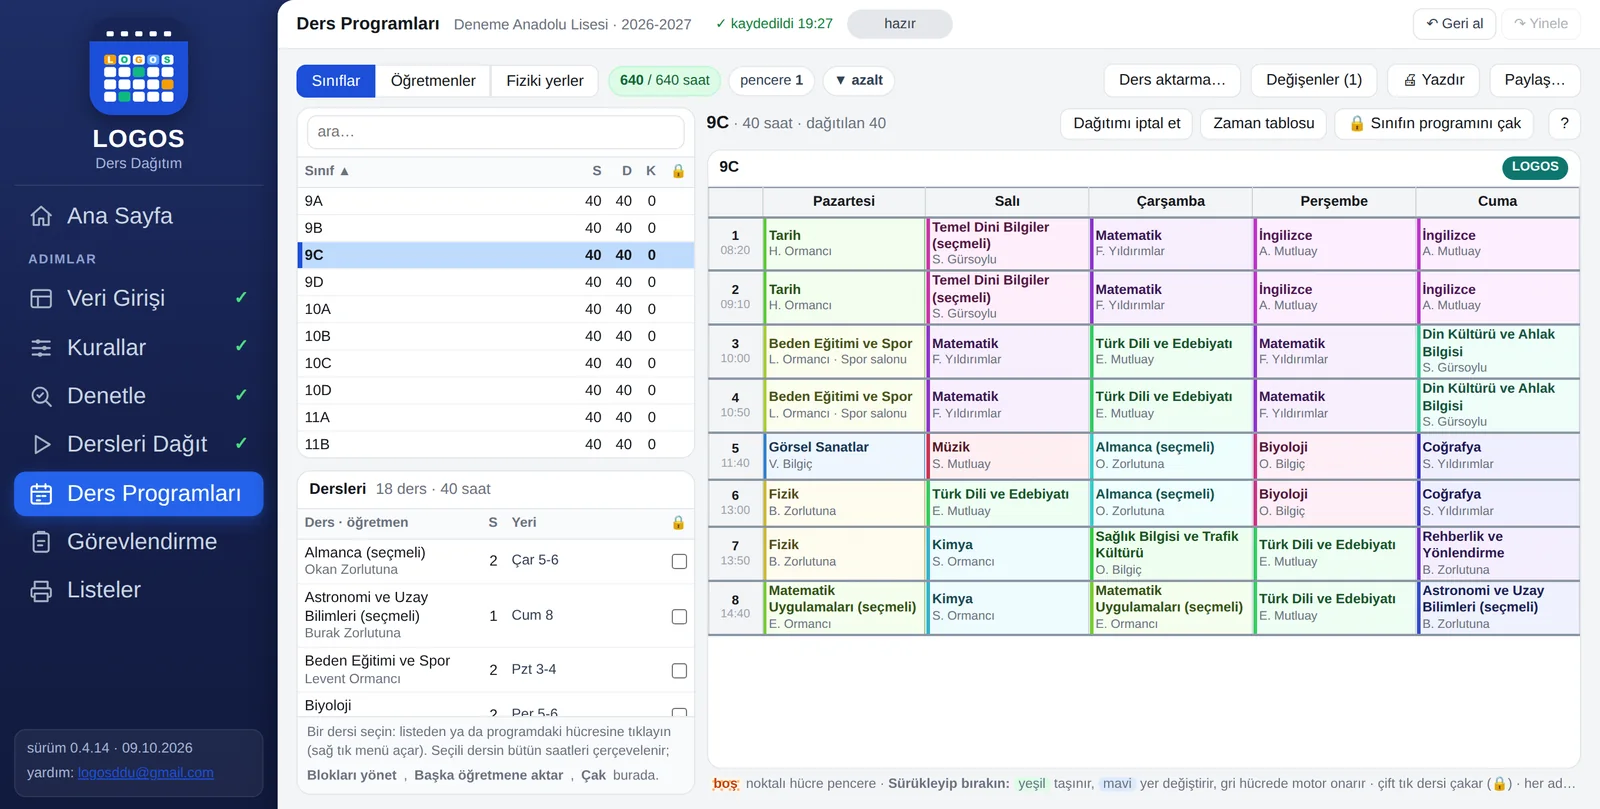Expand the azalt dropdown
The width and height of the screenshot is (1600, 809).
coord(859,80)
